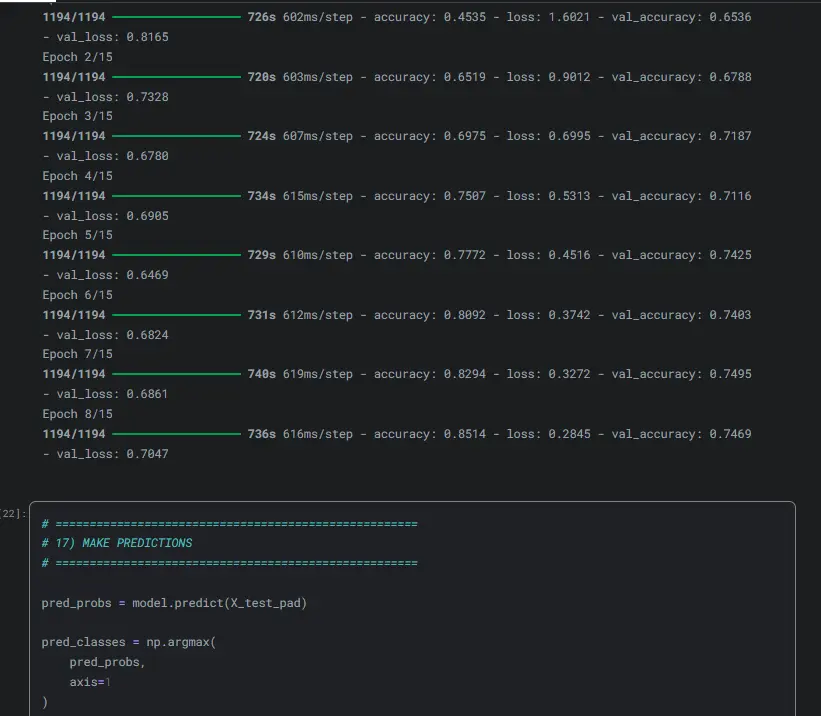Click 'val_accuracy: 0.7403' value
821x716 pixels.
681,315
